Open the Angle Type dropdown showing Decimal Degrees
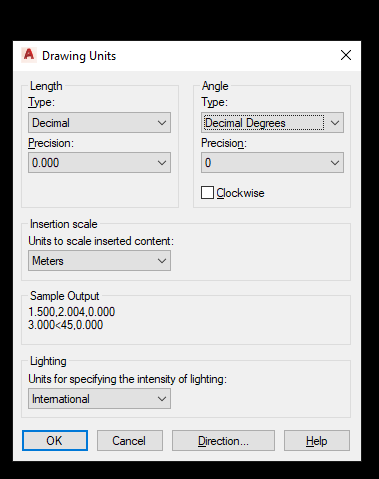Viewport: 379px width, 479px height. click(272, 123)
